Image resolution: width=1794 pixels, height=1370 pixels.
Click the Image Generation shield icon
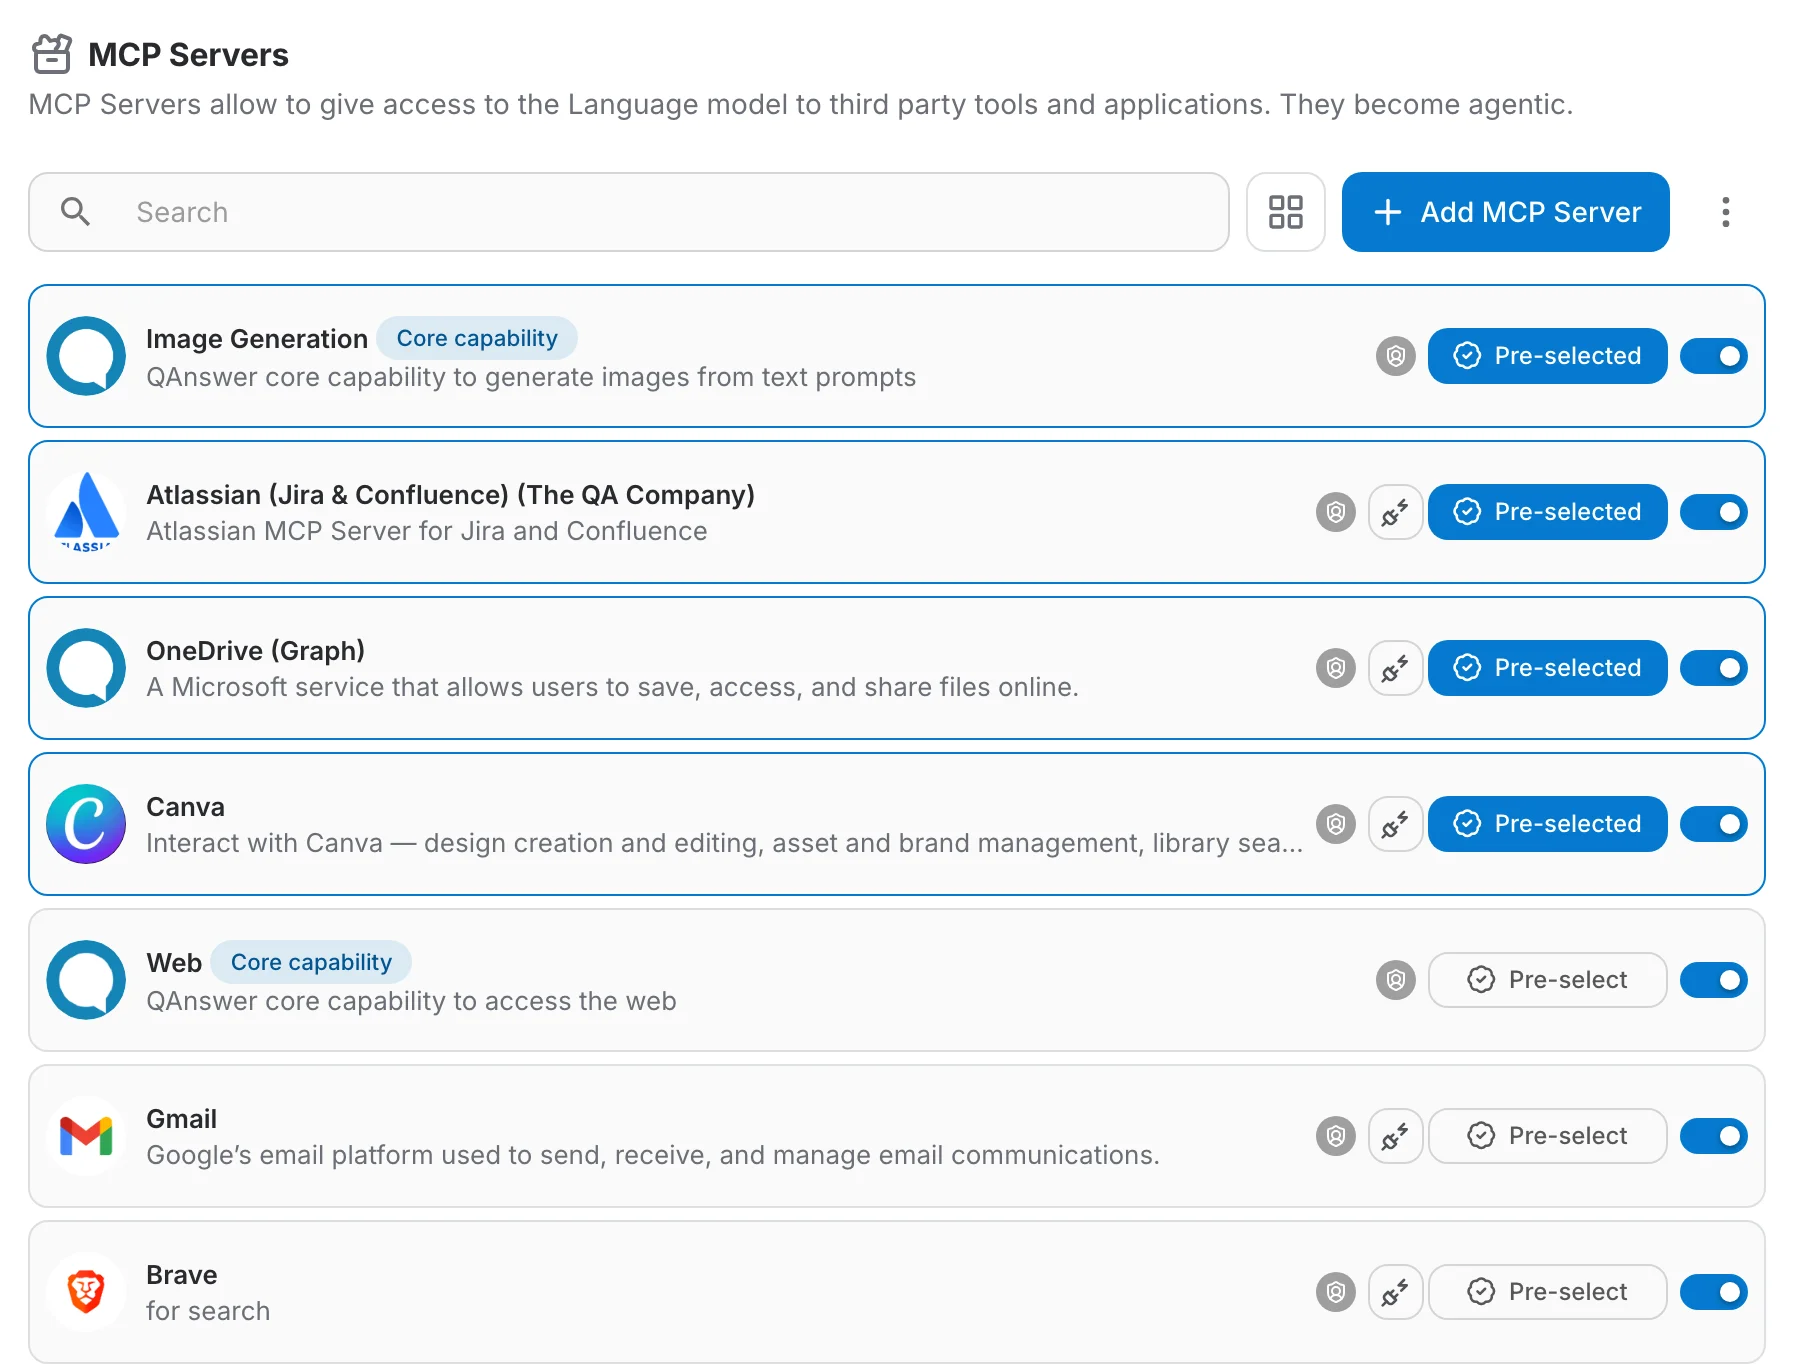pyautogui.click(x=1395, y=356)
